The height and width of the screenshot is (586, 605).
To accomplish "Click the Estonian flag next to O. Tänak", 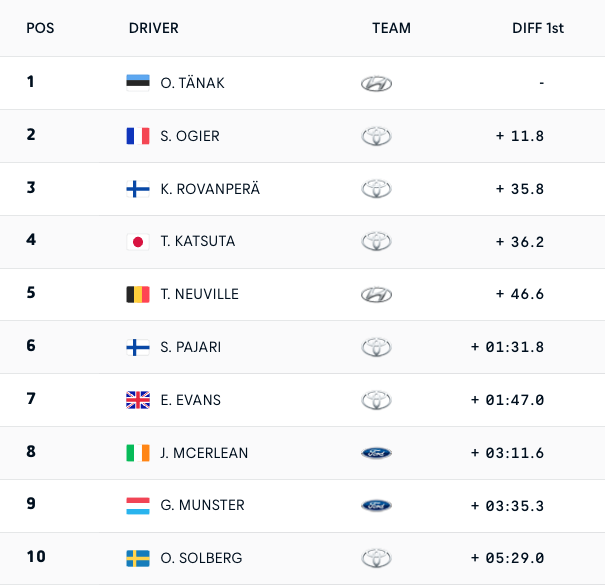I will 138,83.
